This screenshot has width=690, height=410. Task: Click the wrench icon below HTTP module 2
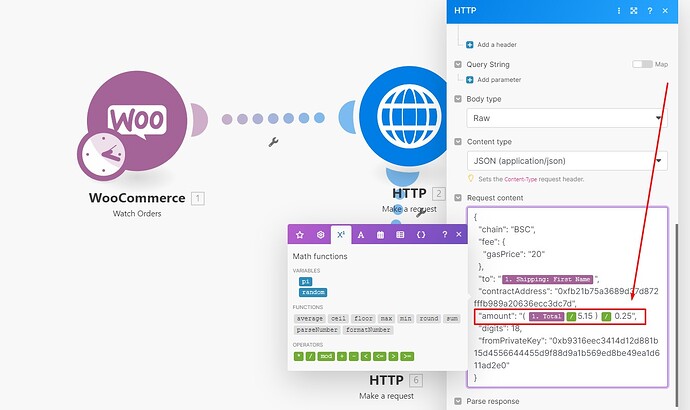point(420,213)
